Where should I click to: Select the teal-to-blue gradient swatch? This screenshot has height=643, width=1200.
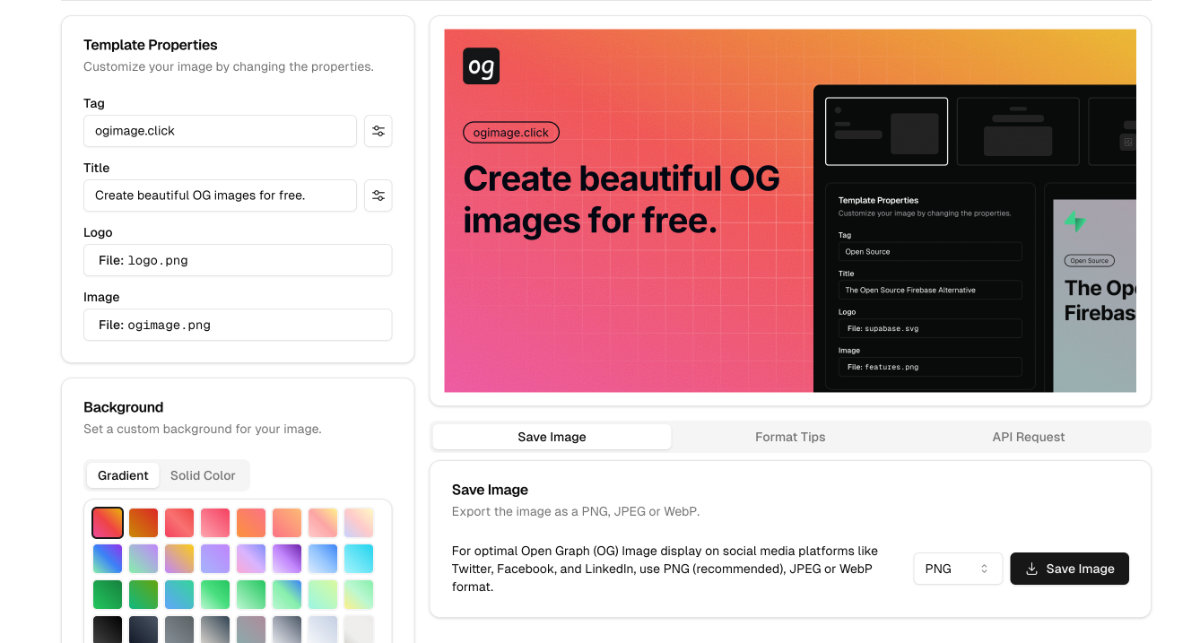(x=179, y=594)
